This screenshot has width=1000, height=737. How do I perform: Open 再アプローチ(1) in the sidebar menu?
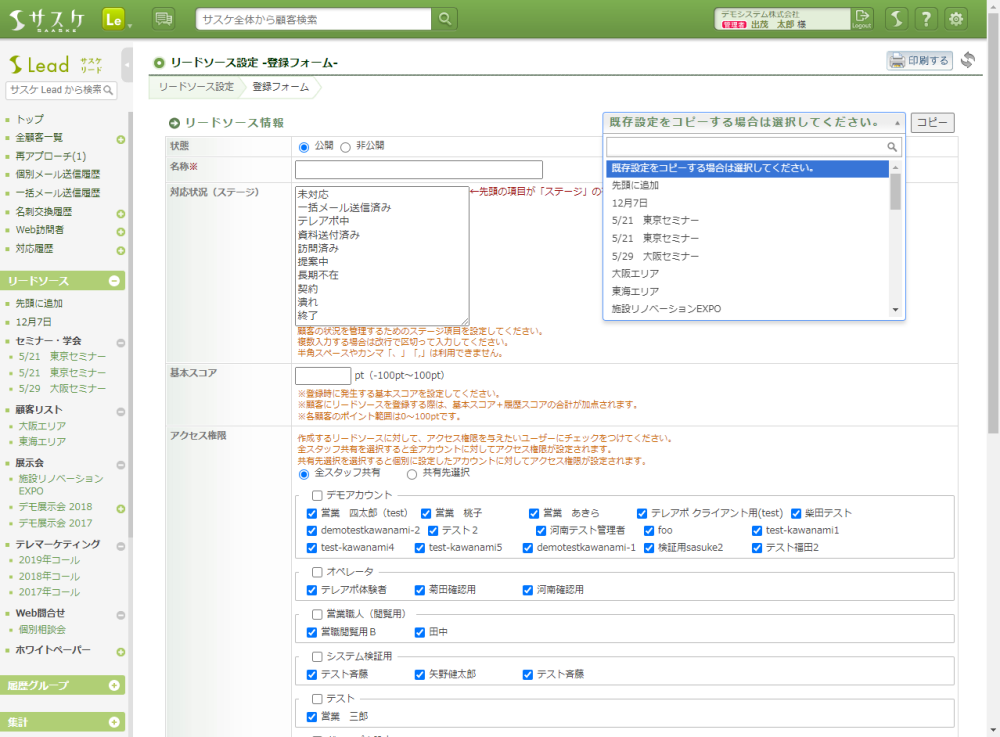[x=51, y=156]
